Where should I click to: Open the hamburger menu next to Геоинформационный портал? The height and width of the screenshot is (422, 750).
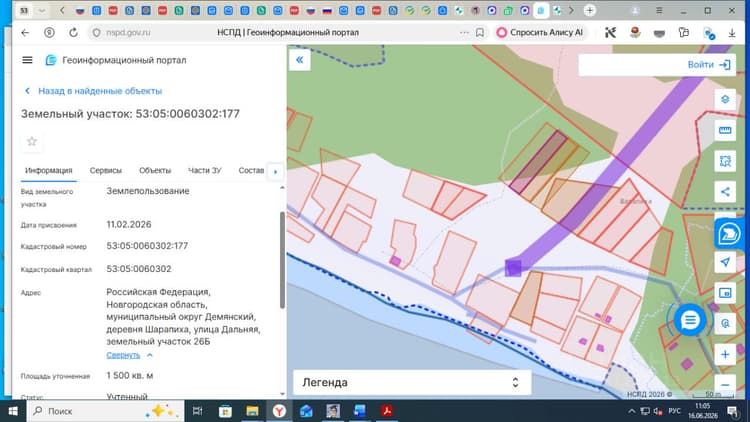point(27,60)
